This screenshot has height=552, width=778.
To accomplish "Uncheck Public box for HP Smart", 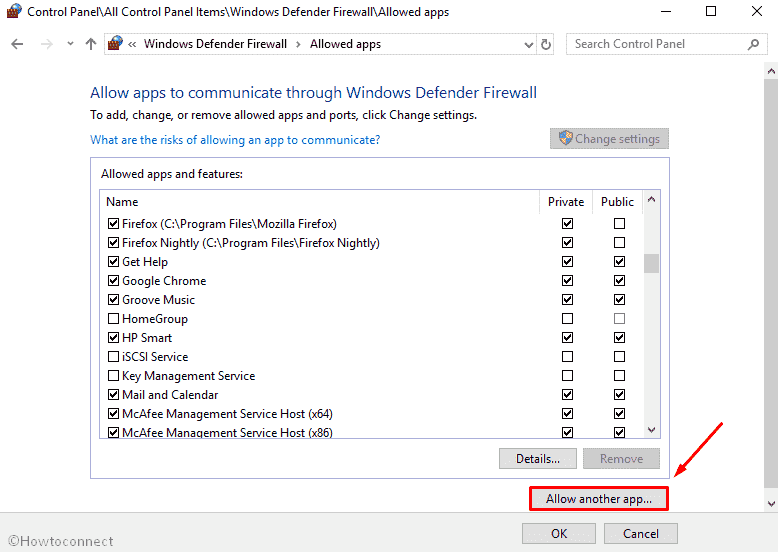I will click(x=619, y=338).
